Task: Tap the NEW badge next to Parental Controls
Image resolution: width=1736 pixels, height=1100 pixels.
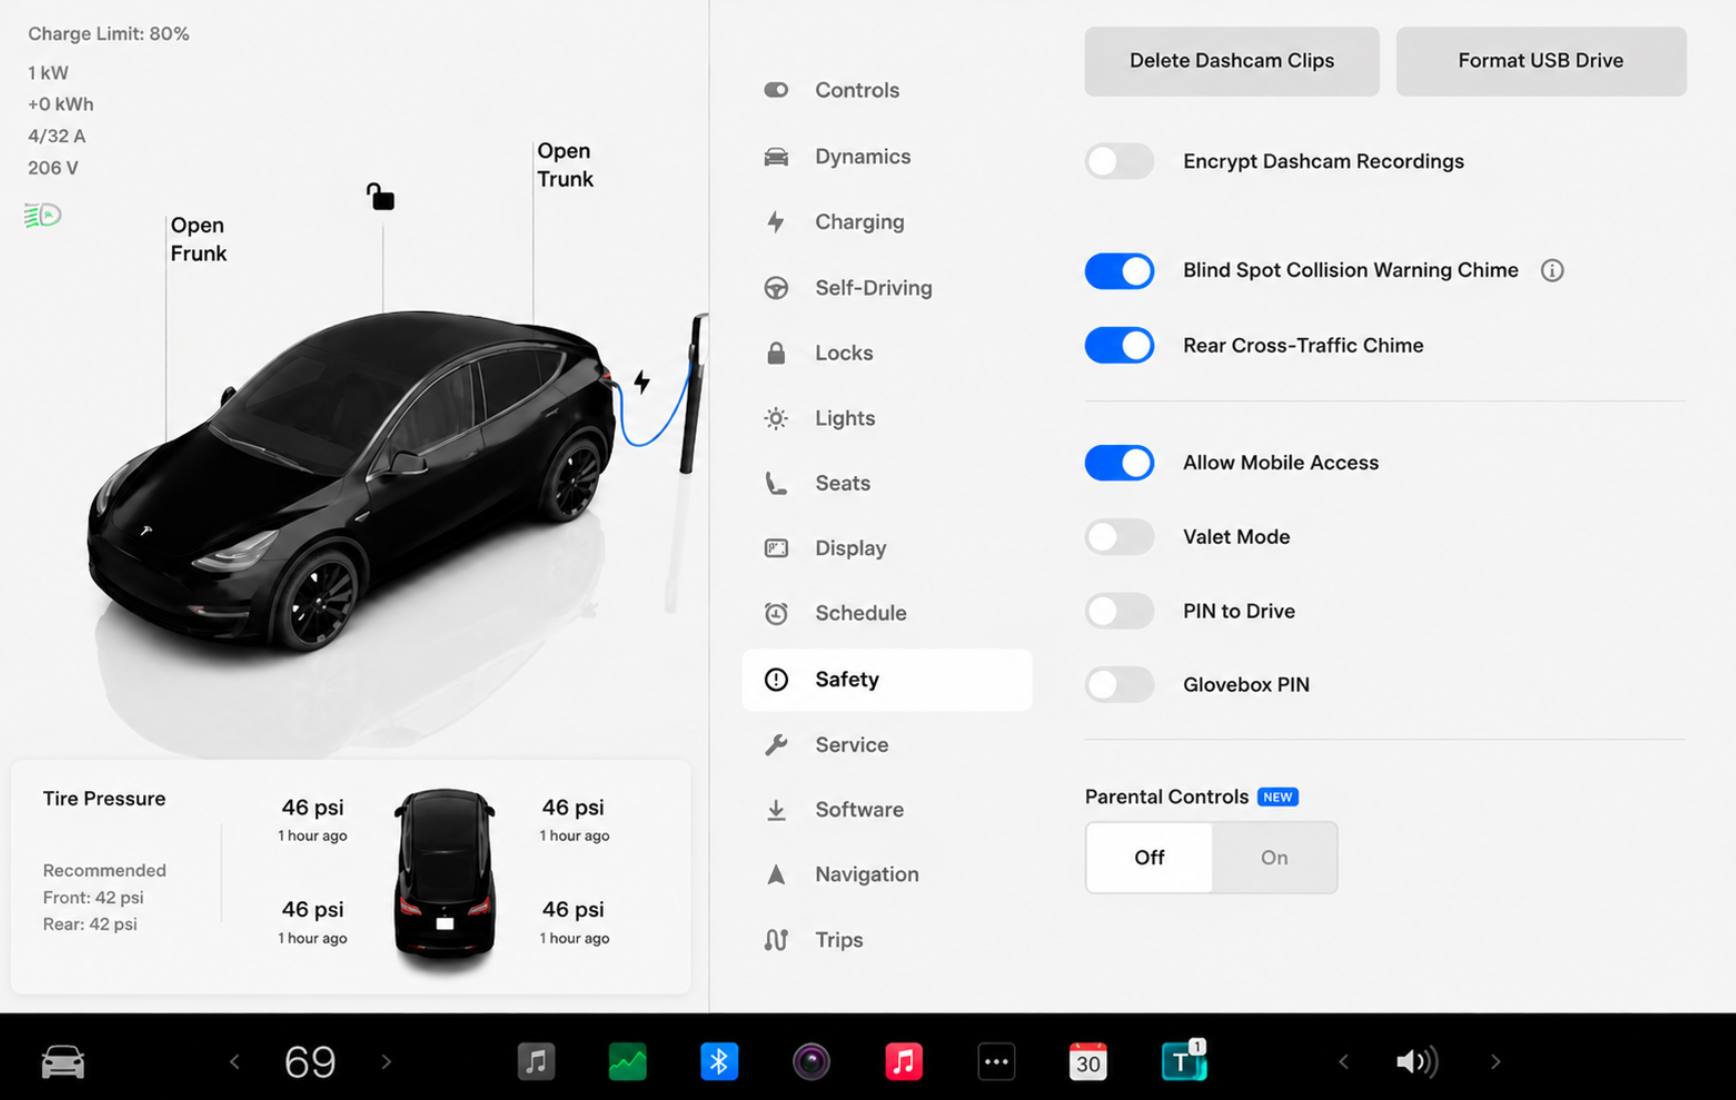Action: point(1278,797)
